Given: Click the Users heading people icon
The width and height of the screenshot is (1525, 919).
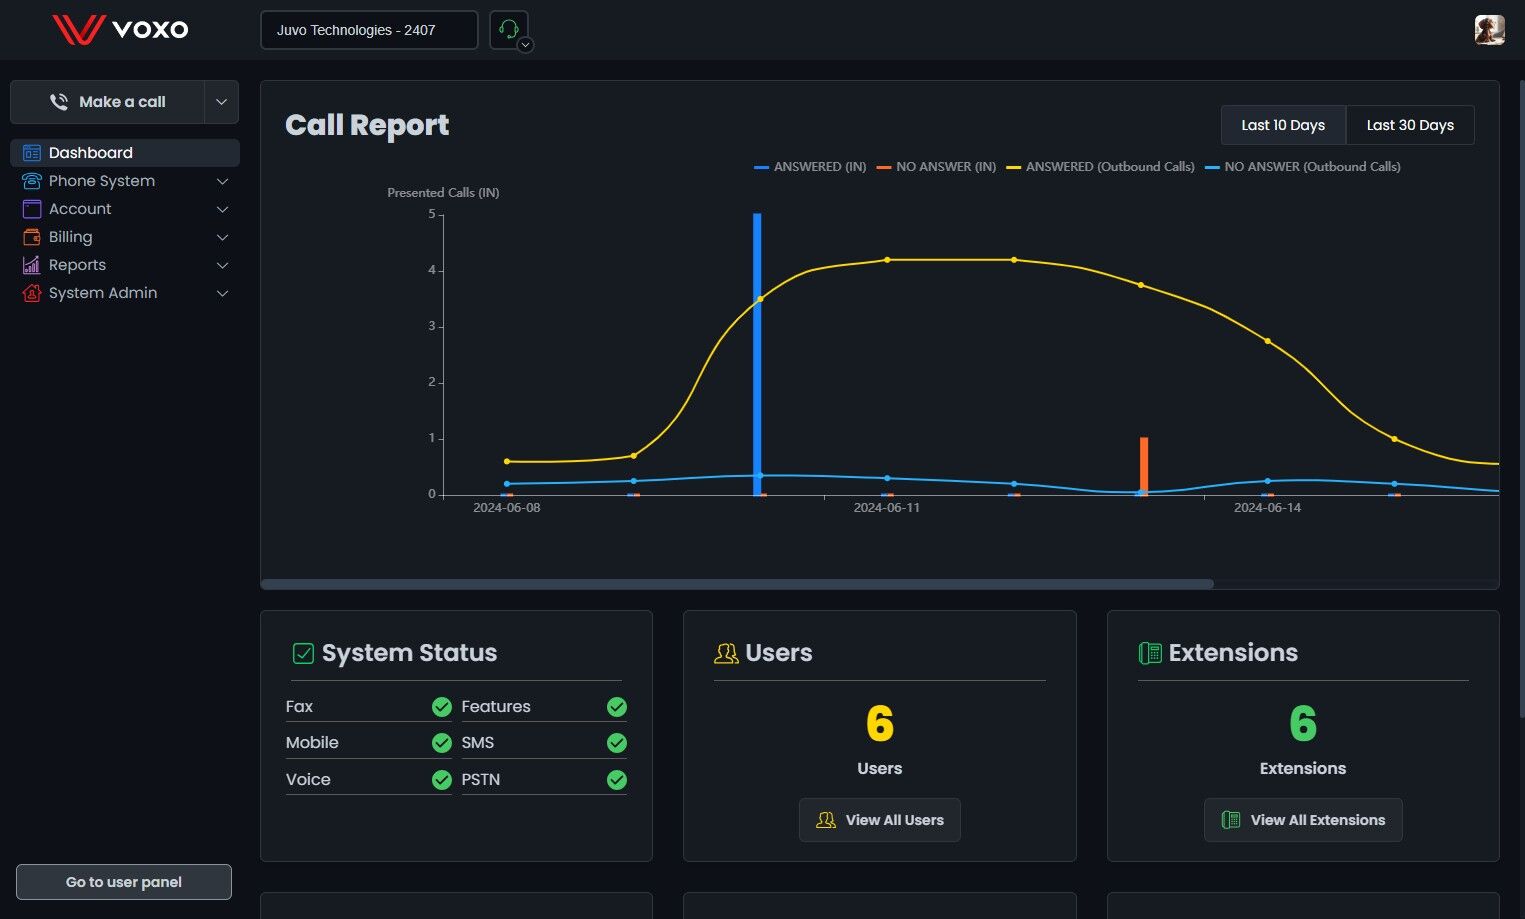Looking at the screenshot, I should (x=726, y=653).
